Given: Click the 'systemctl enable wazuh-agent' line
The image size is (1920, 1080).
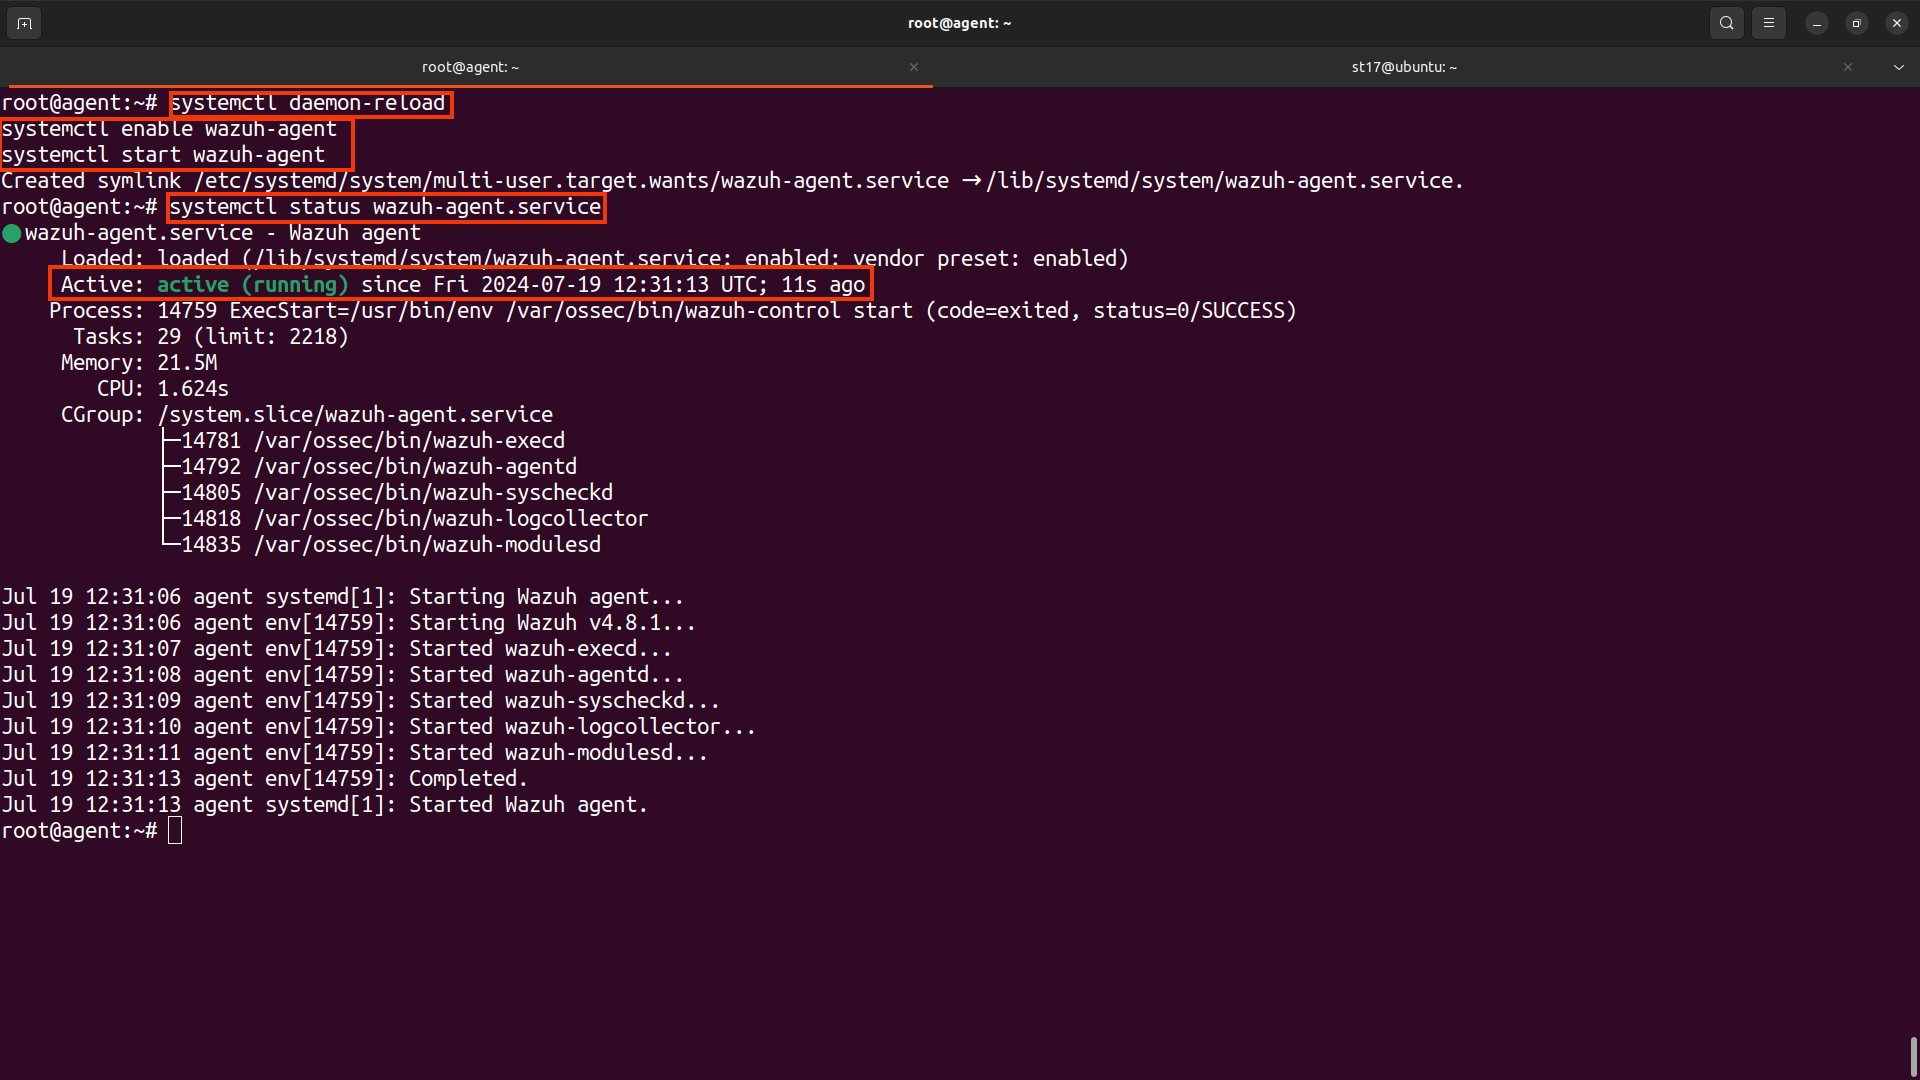Looking at the screenshot, I should coord(169,129).
